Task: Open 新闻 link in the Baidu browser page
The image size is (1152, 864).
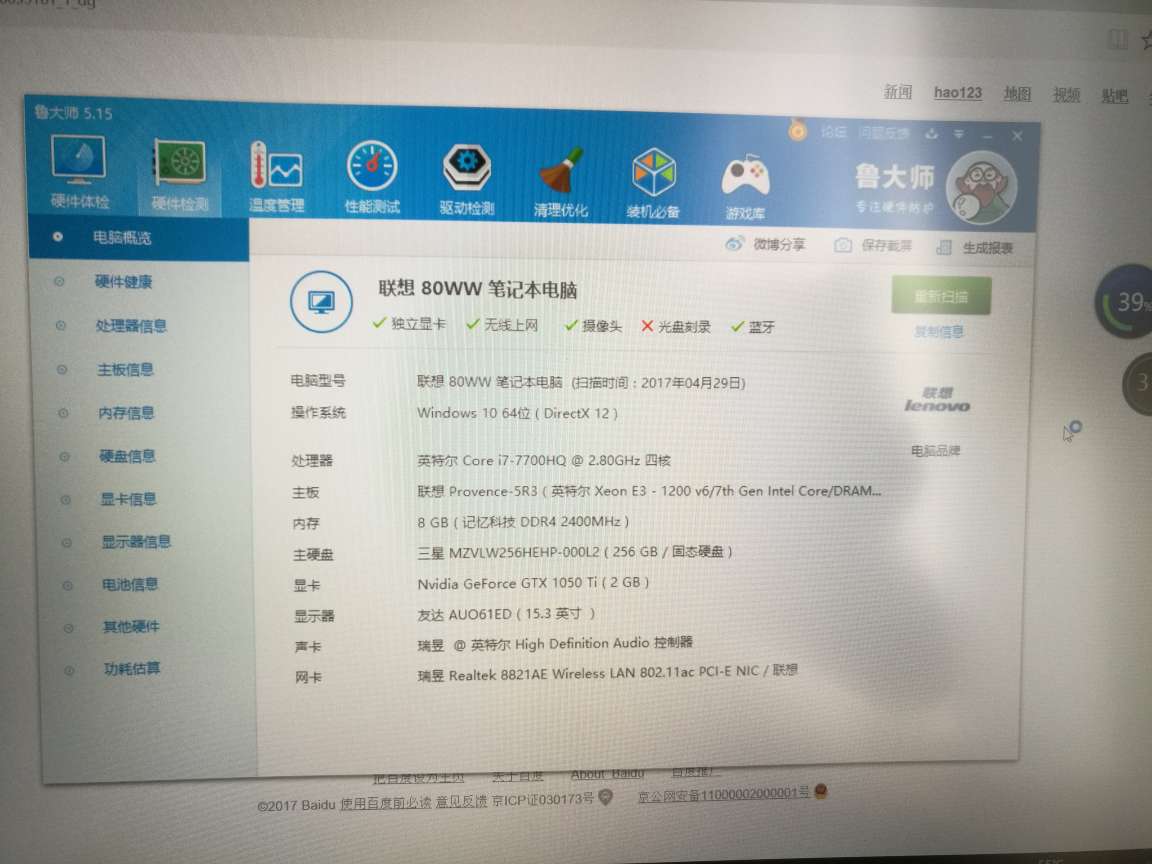Action: 897,92
